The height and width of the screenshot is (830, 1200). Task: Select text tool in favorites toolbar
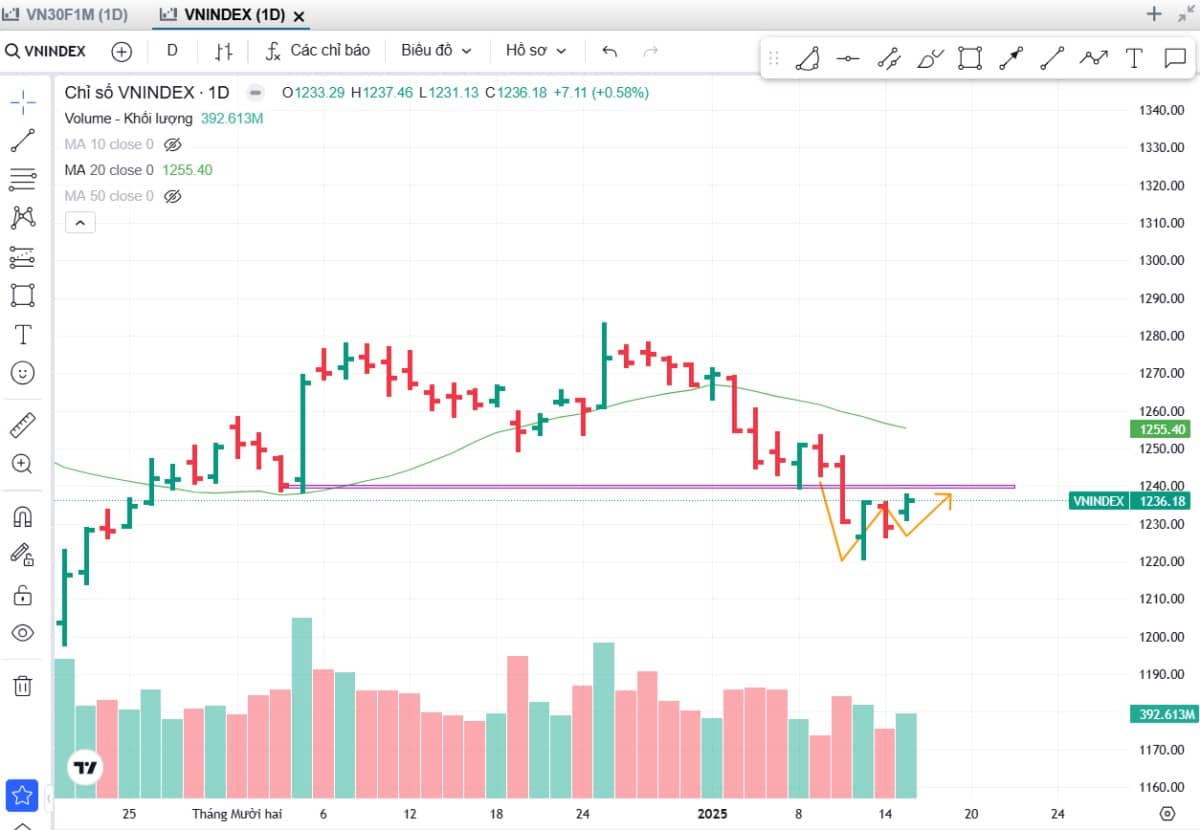click(1134, 59)
